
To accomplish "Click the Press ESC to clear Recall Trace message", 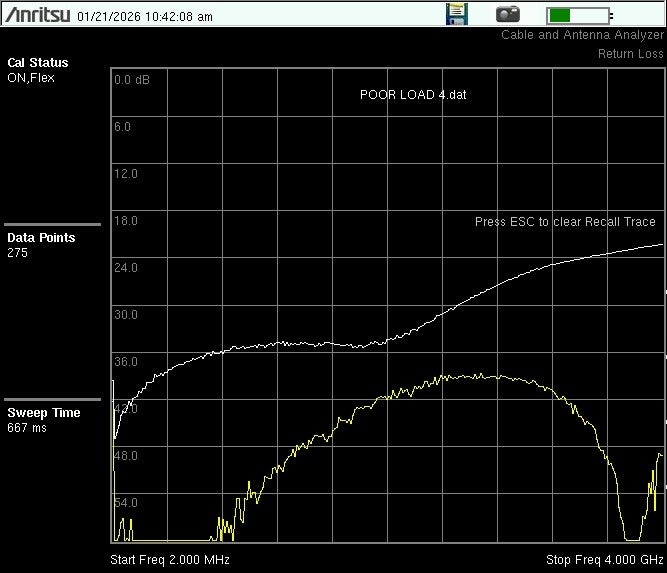I will (x=565, y=221).
